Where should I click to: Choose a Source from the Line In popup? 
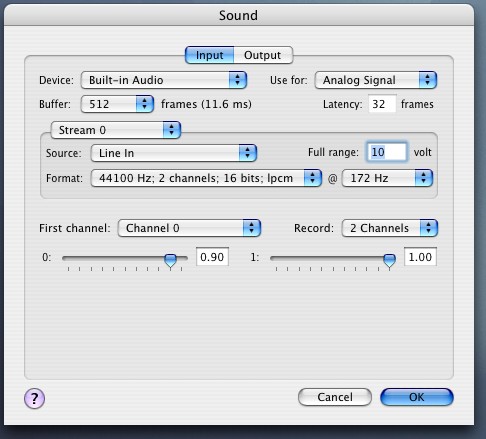click(174, 153)
